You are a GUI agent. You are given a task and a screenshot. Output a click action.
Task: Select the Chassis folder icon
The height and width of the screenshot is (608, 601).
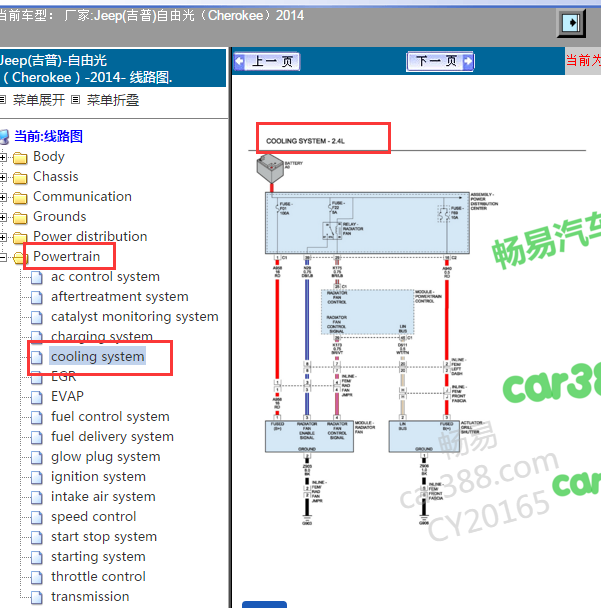[x=20, y=178]
